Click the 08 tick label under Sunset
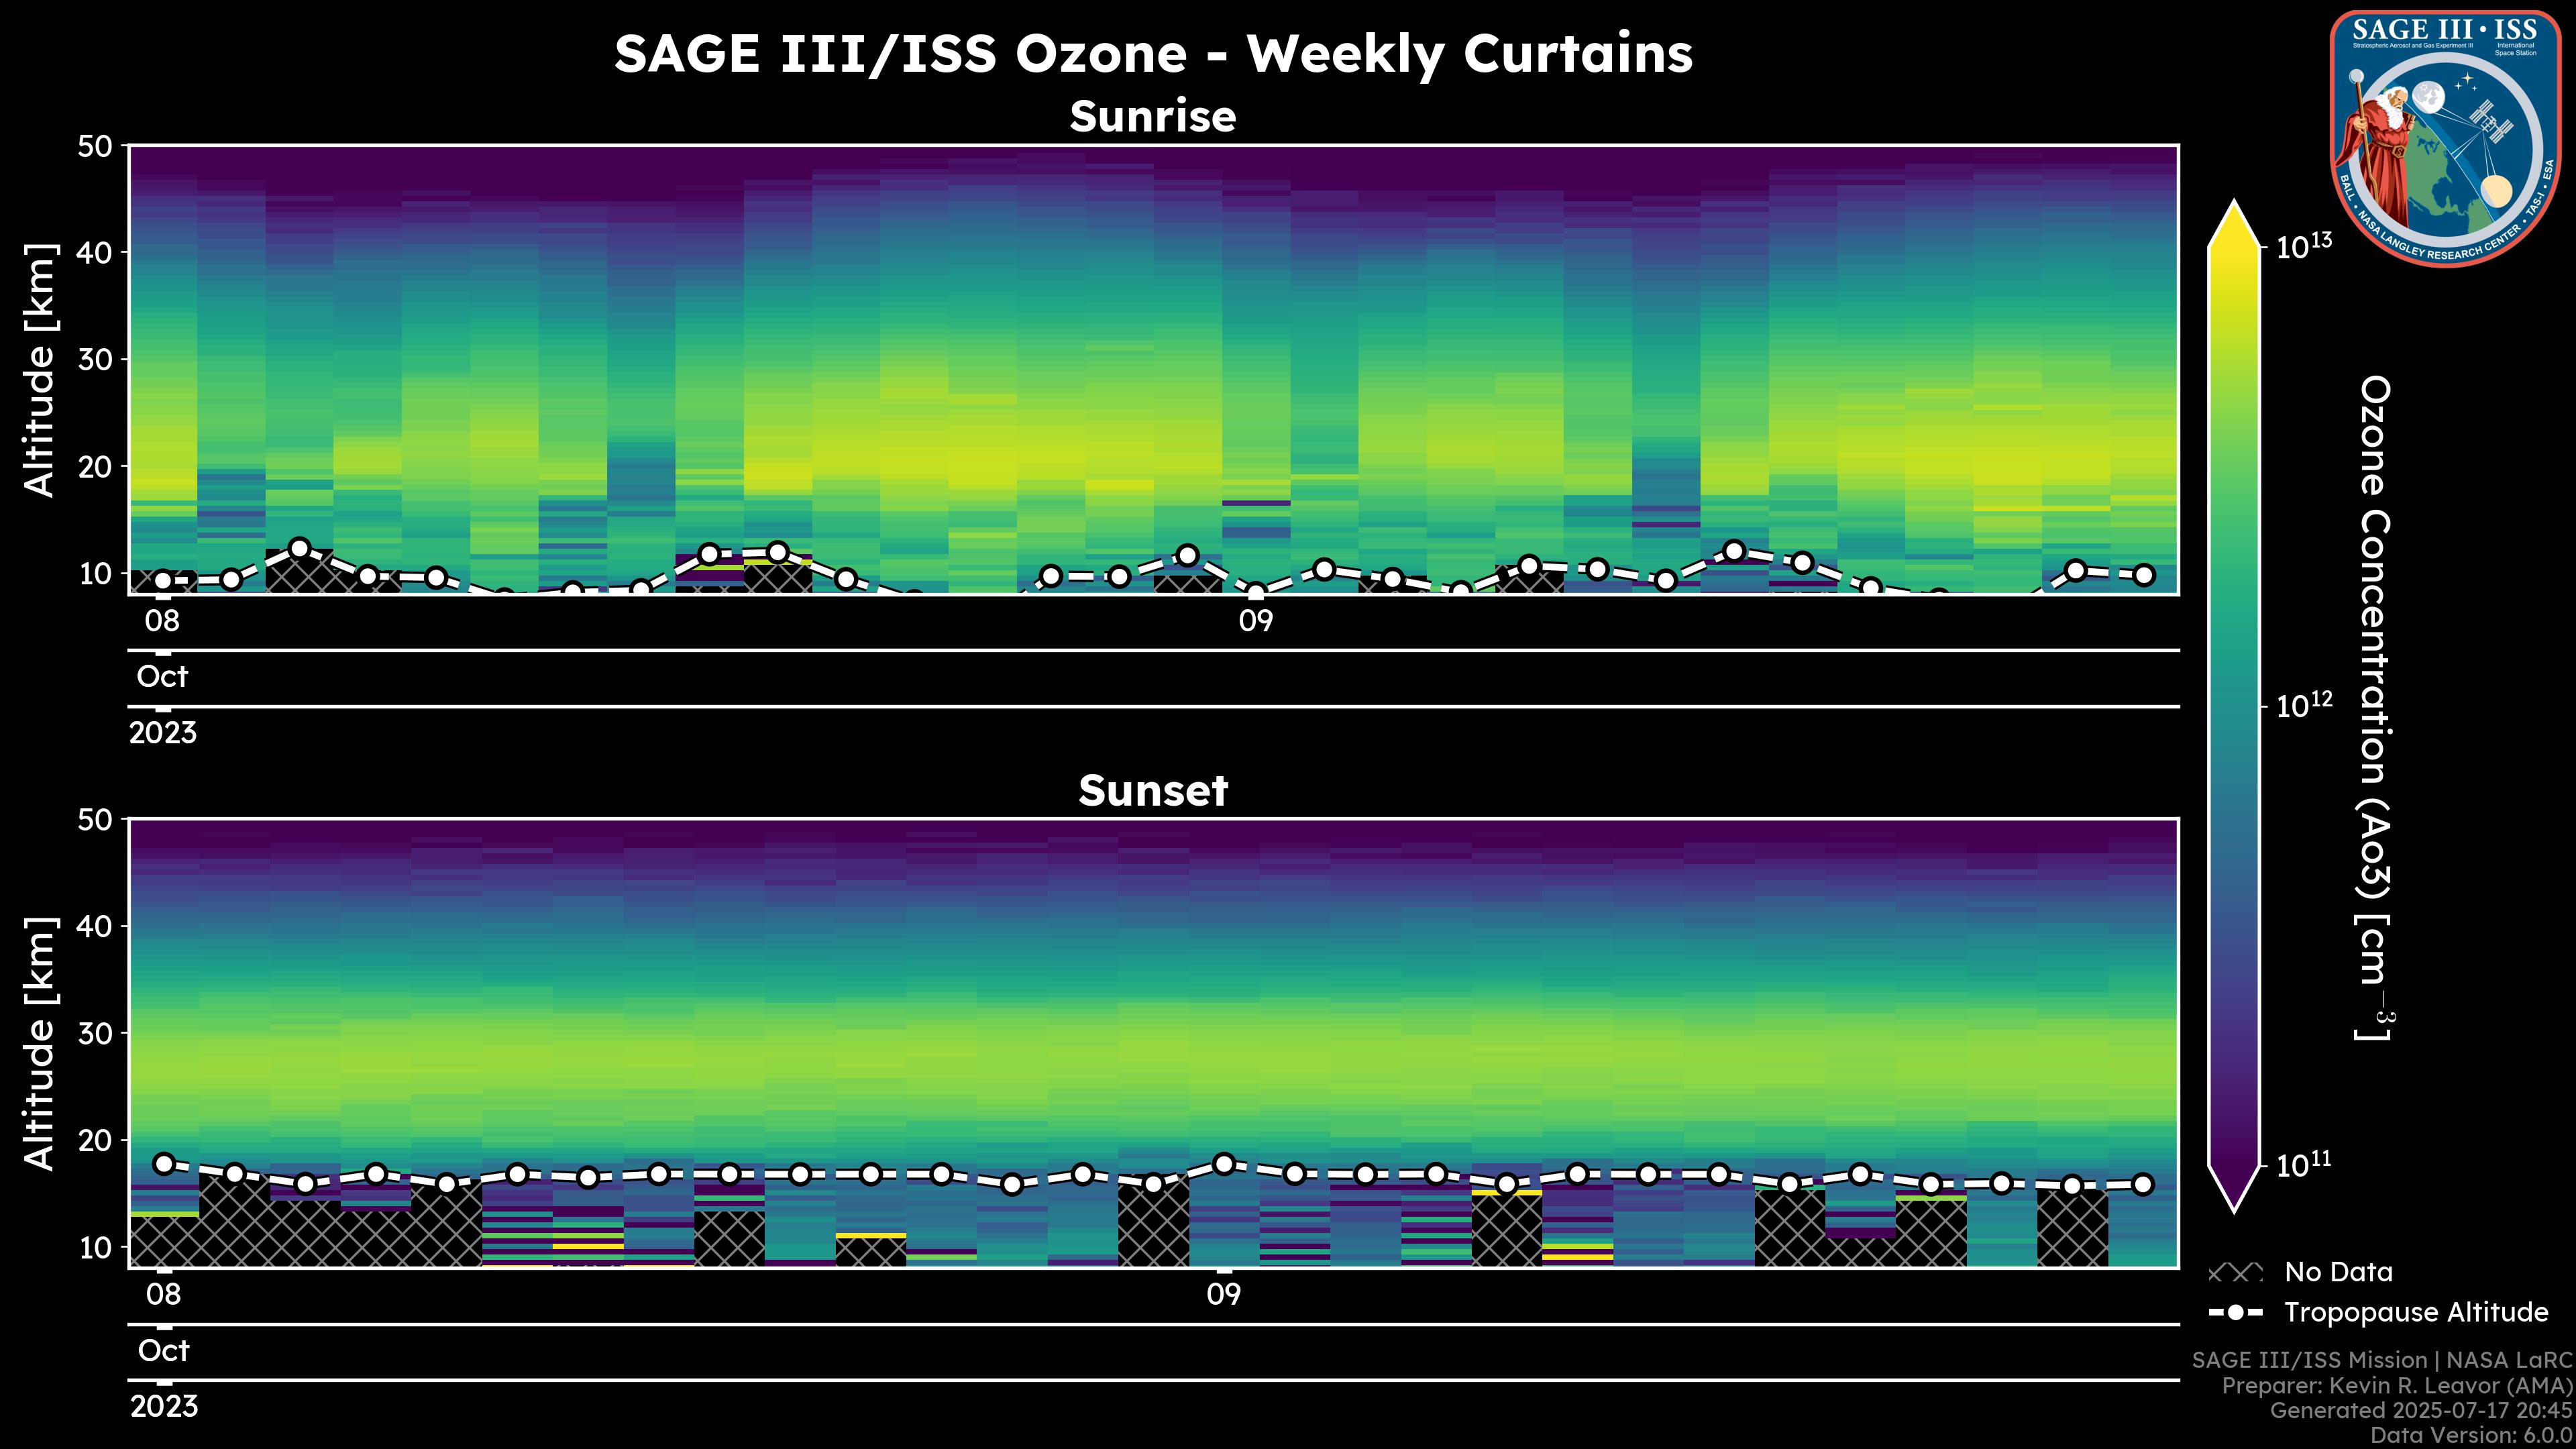The width and height of the screenshot is (2576, 1449). coord(164,1295)
